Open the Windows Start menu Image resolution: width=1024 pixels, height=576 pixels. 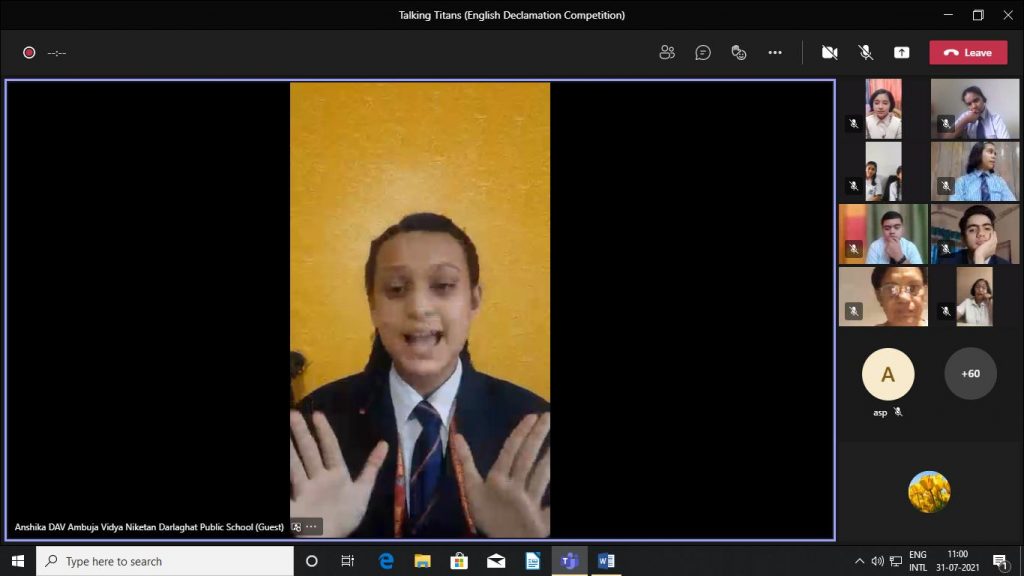pyautogui.click(x=17, y=561)
